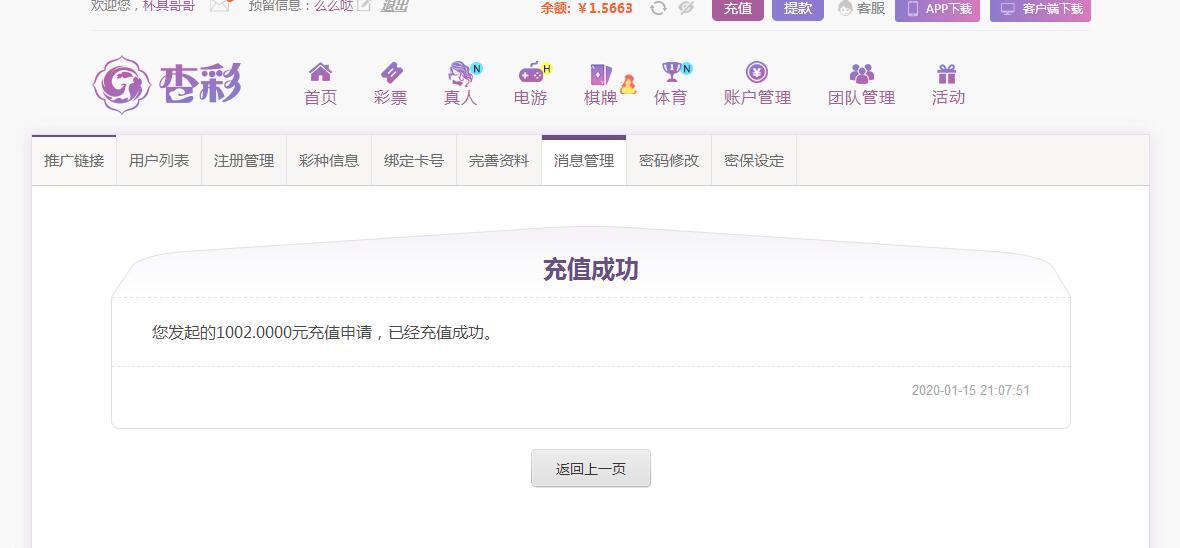Open the 真人 live dealer icon
1180x548 pixels.
click(461, 73)
